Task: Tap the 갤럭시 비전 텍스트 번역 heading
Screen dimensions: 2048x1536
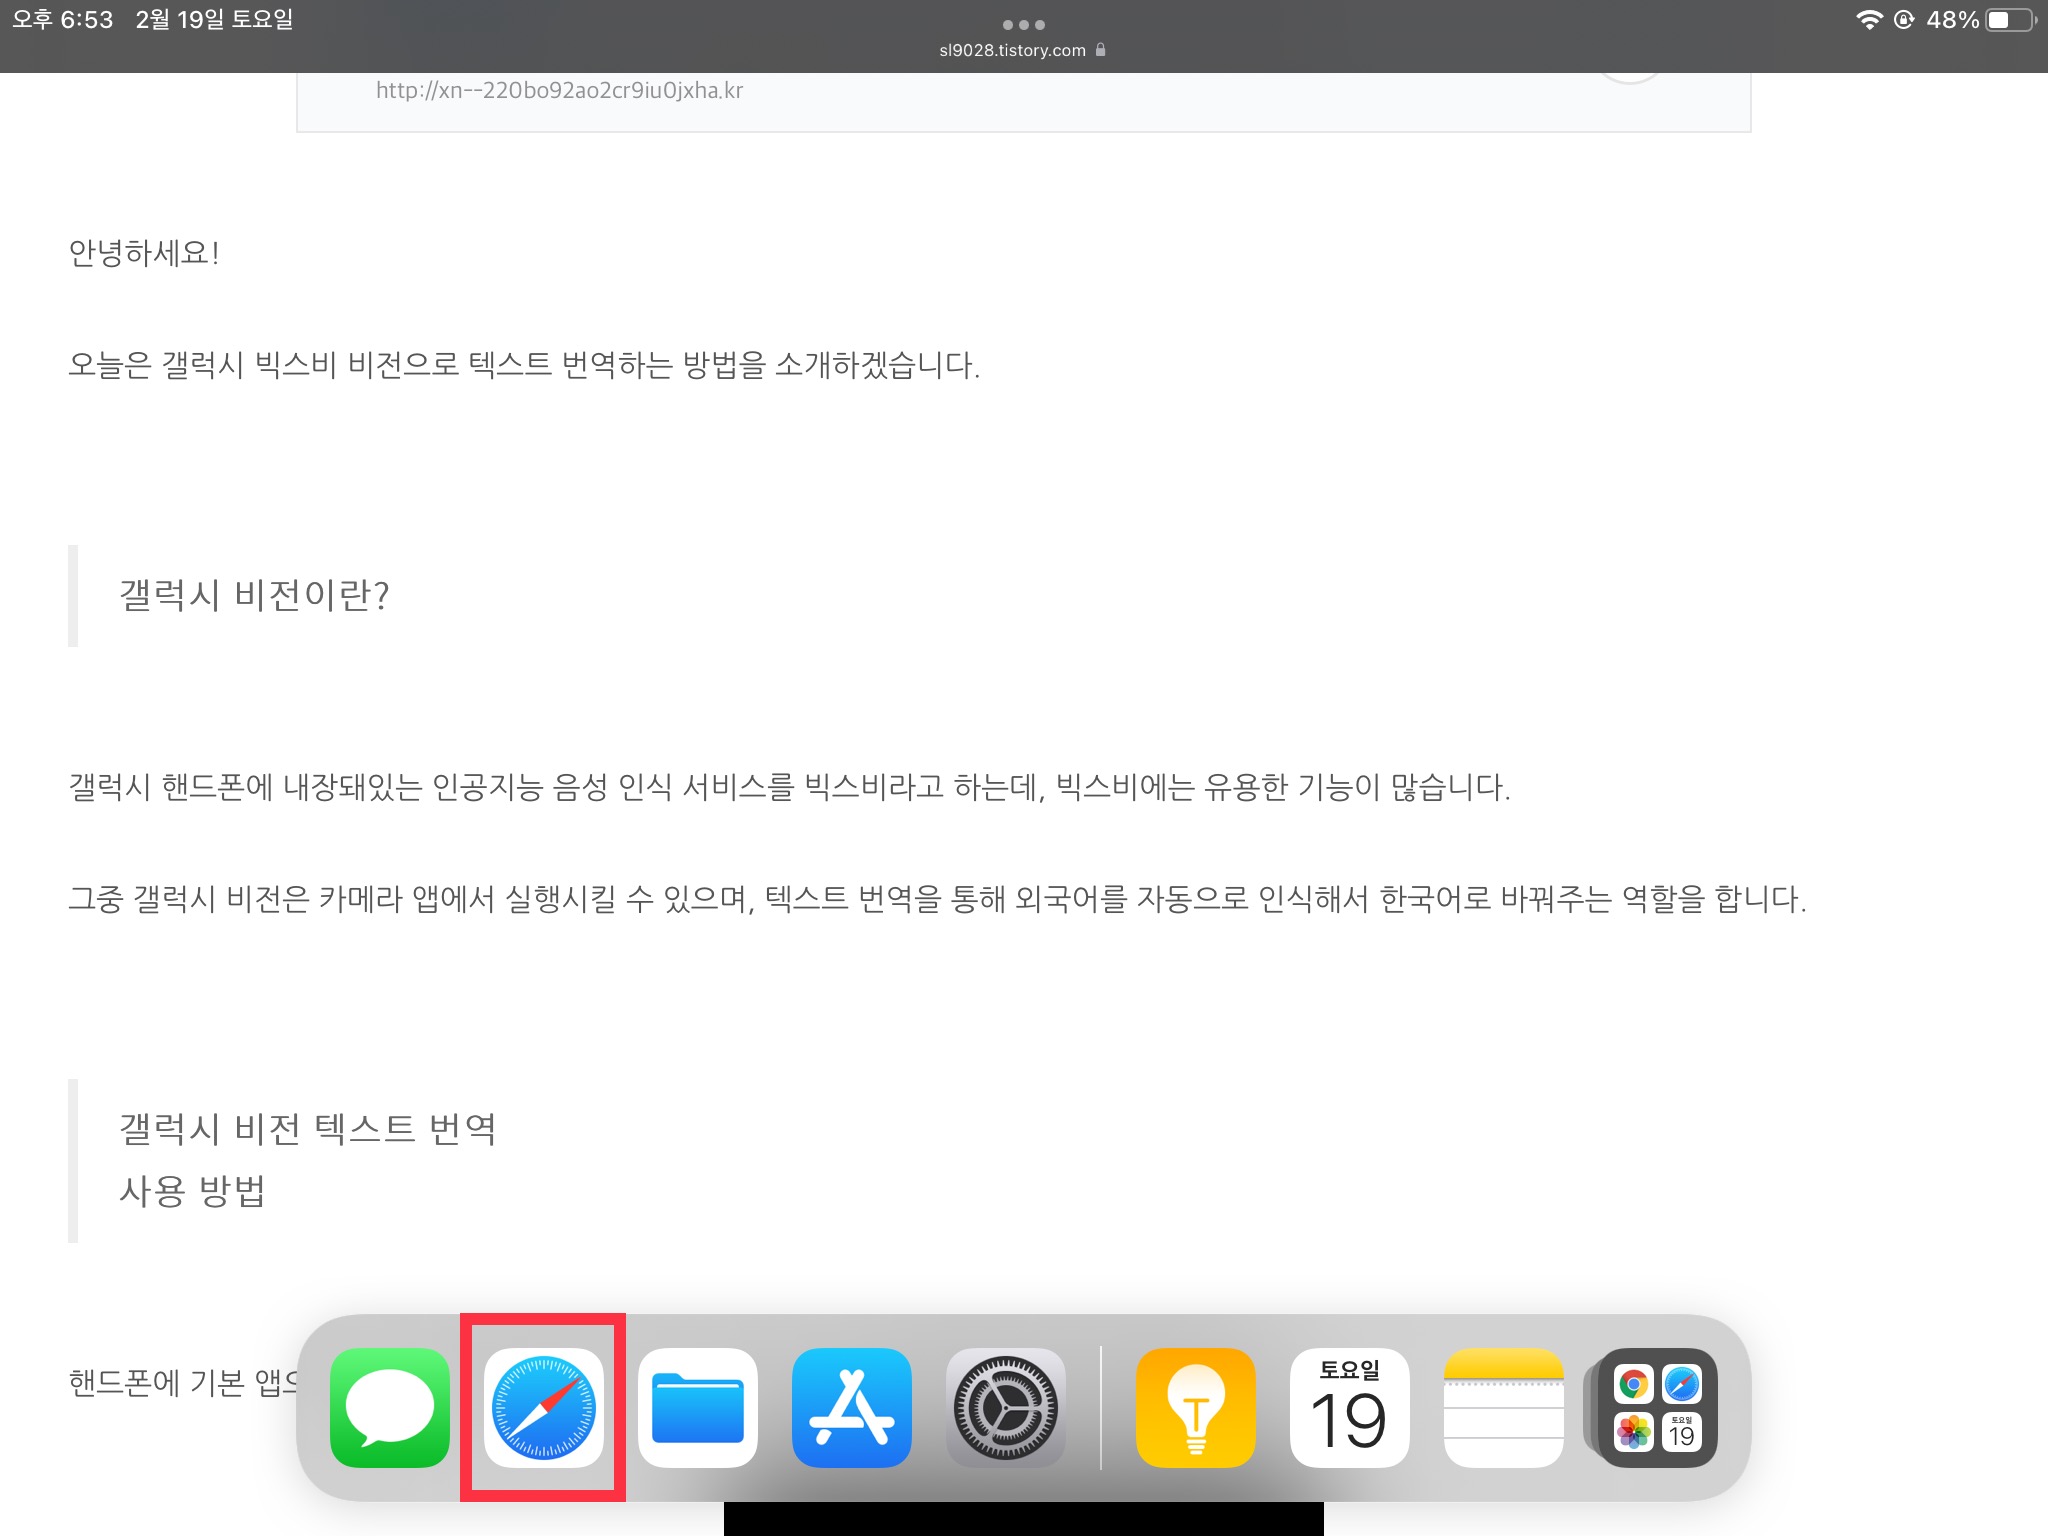Action: point(308,1129)
